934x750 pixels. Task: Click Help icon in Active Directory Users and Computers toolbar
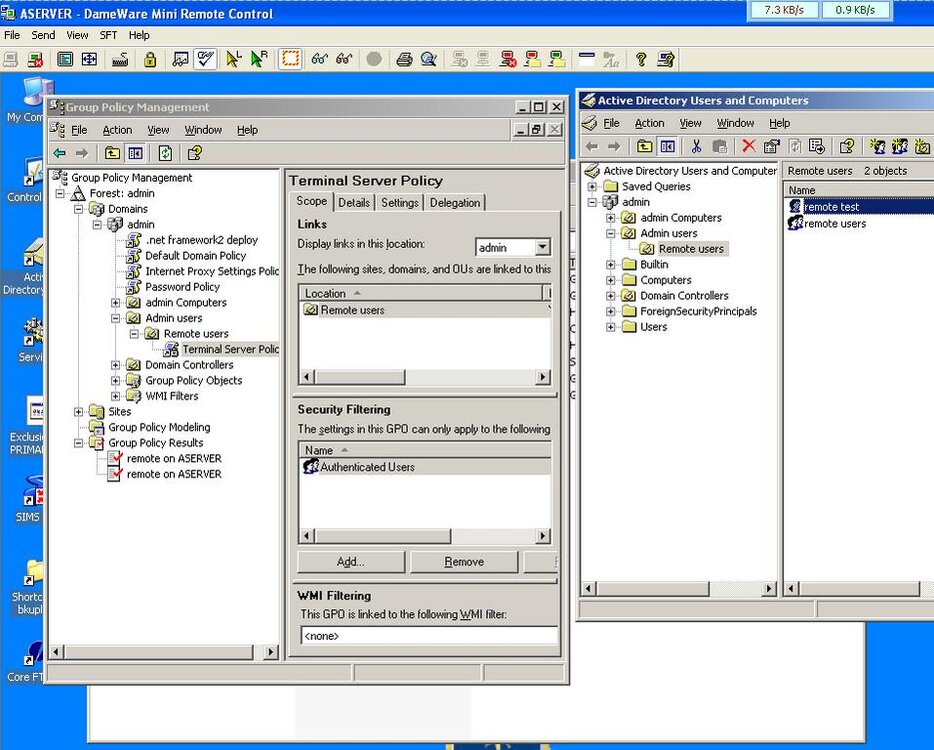pyautogui.click(x=846, y=146)
